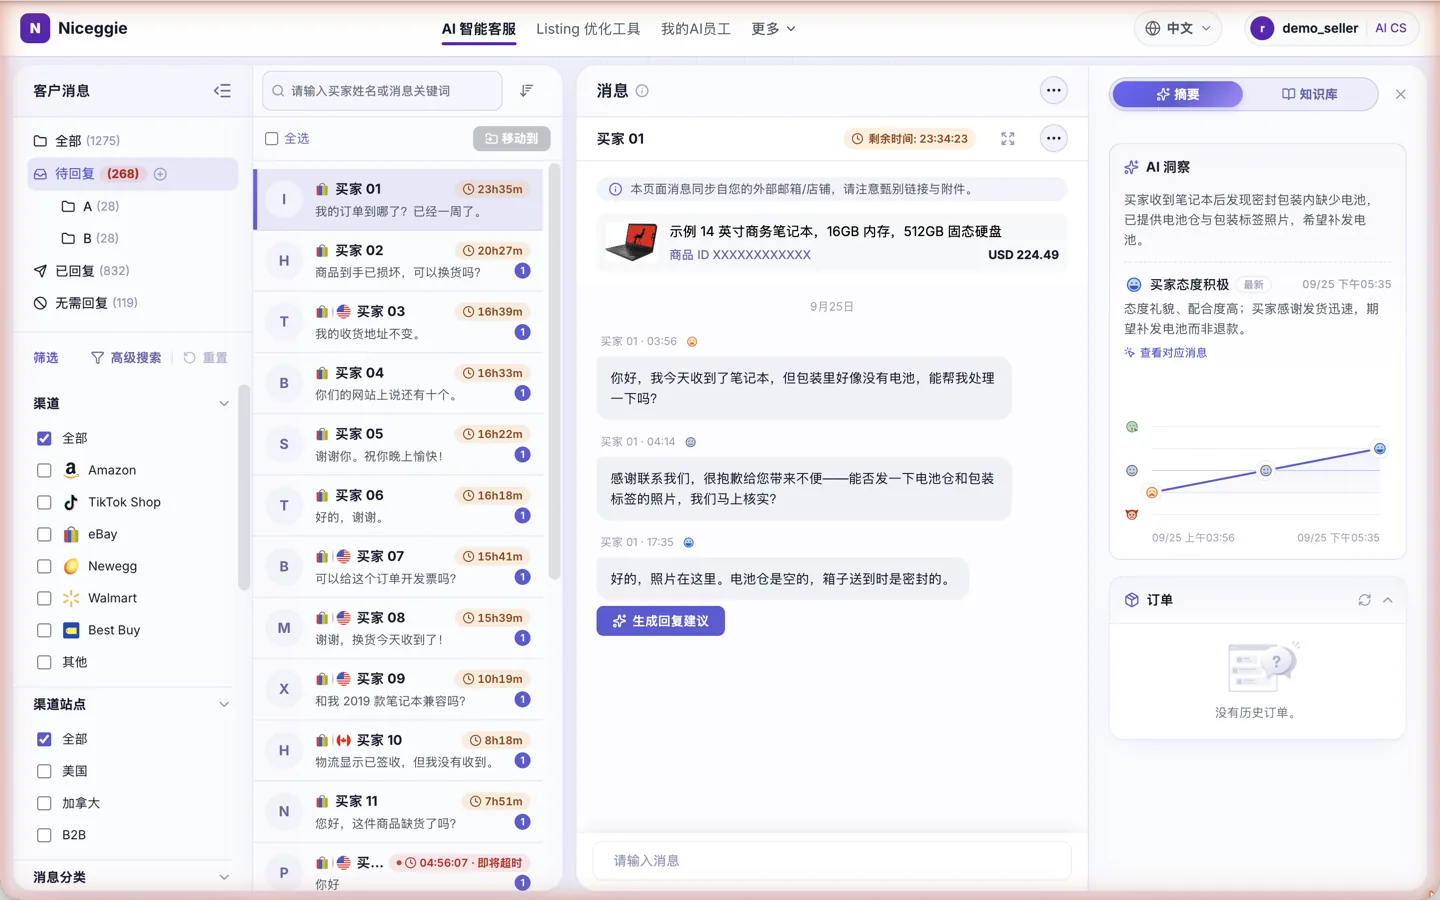Click 生成回复建议 button

(661, 621)
